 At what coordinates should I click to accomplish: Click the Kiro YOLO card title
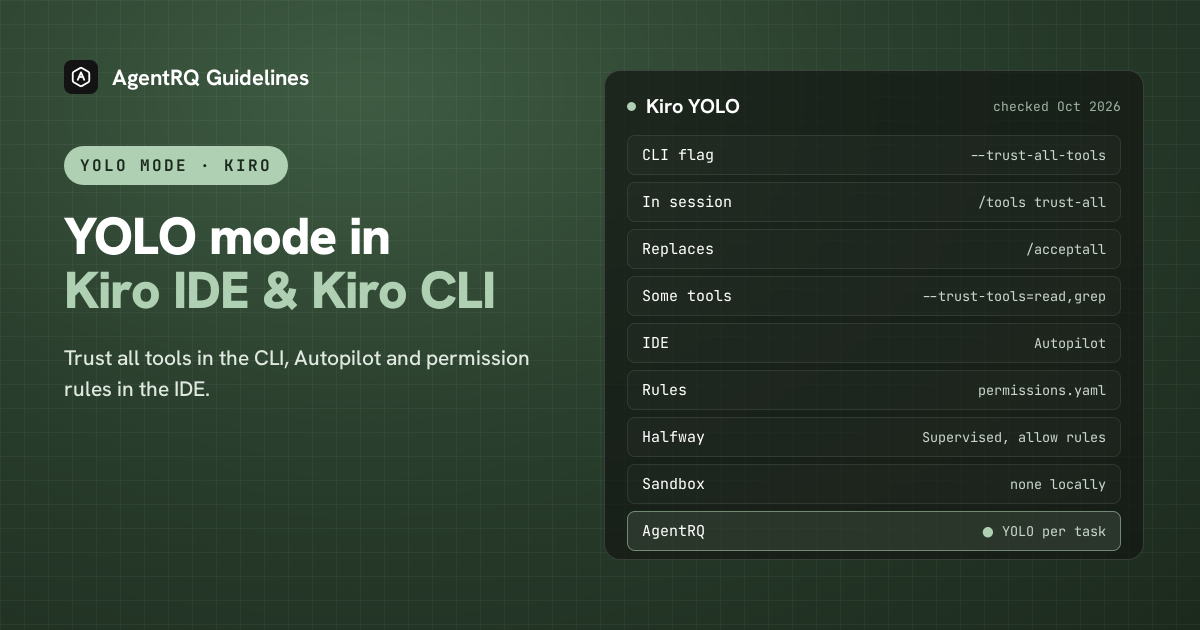(692, 106)
